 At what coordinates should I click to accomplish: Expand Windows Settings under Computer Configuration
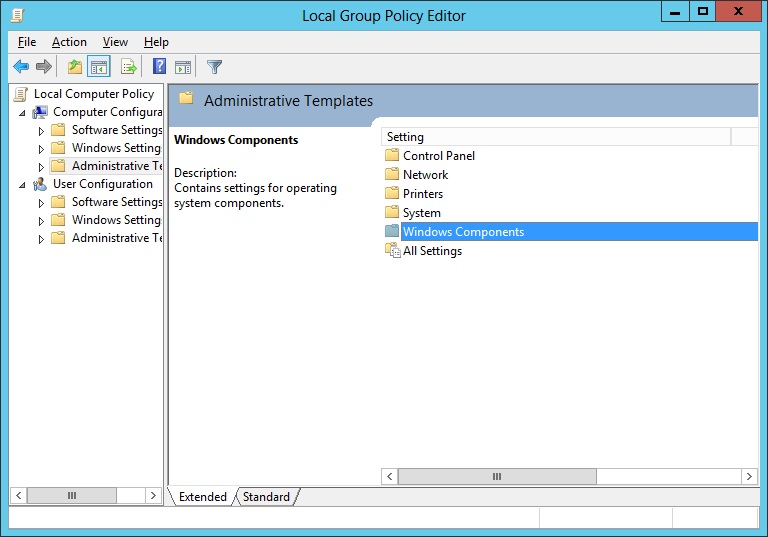pyautogui.click(x=41, y=149)
